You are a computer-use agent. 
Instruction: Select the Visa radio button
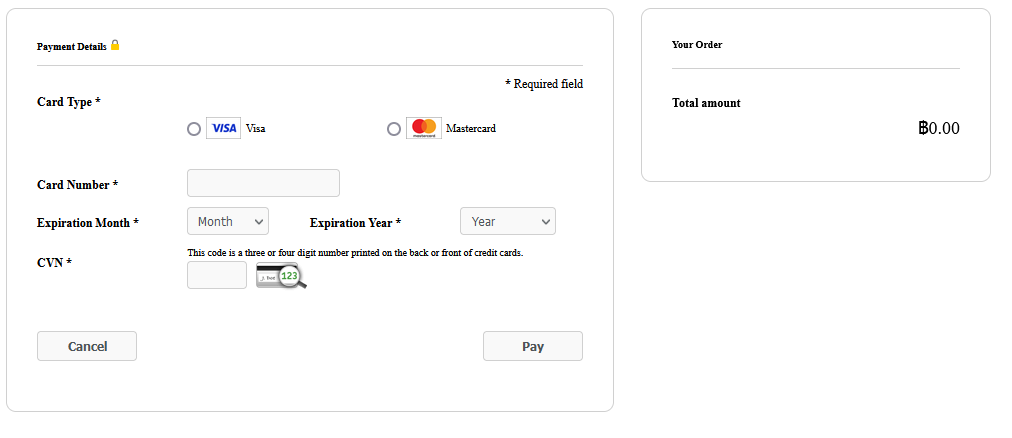(194, 129)
